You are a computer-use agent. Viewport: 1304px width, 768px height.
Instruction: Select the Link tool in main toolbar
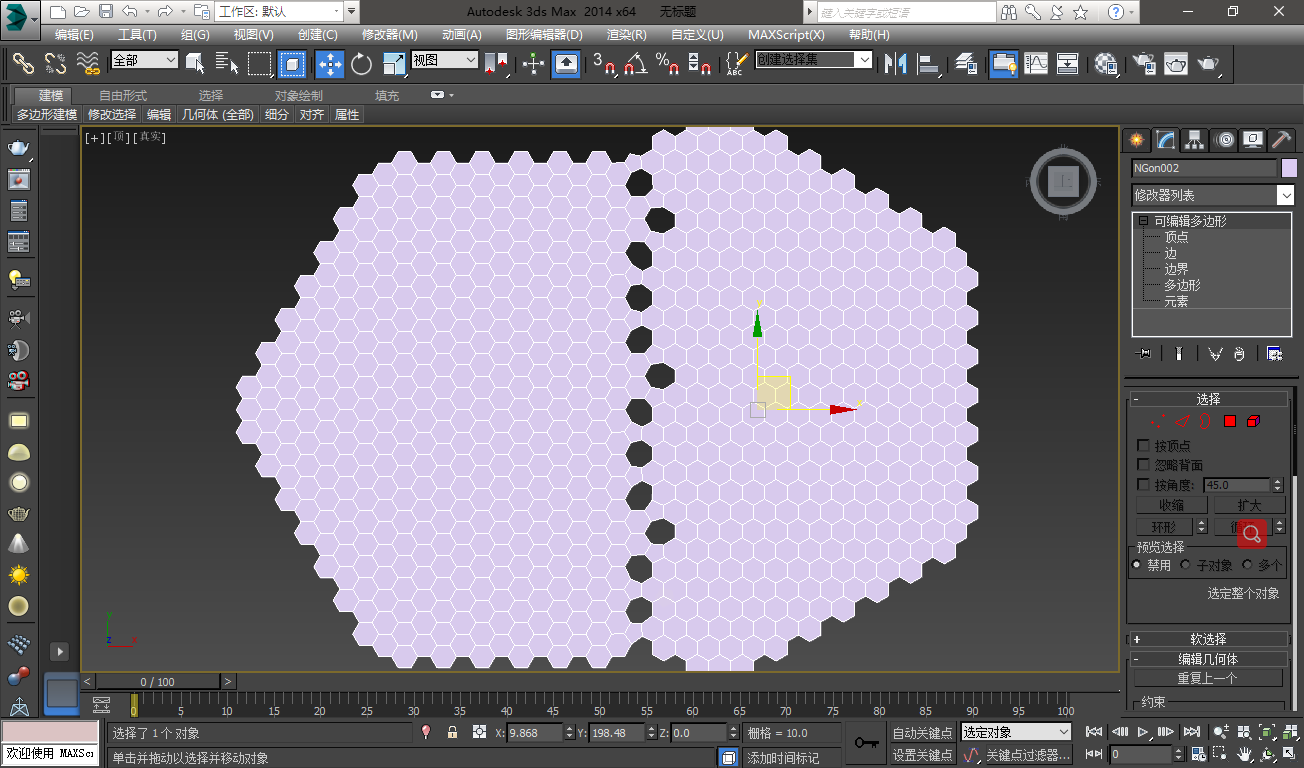coord(23,63)
